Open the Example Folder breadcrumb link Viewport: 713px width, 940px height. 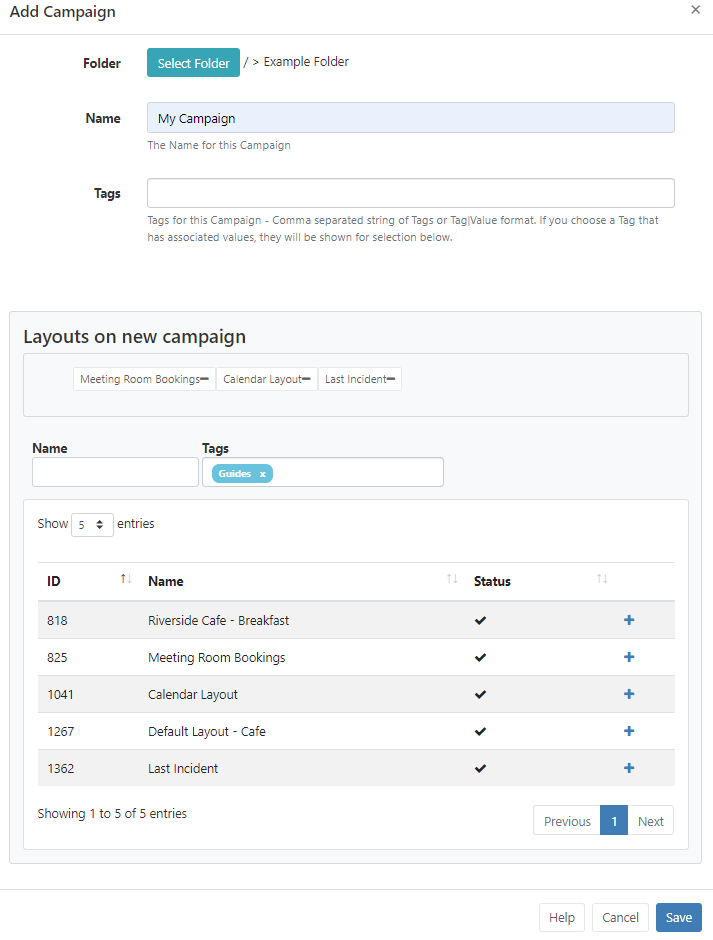coord(306,61)
